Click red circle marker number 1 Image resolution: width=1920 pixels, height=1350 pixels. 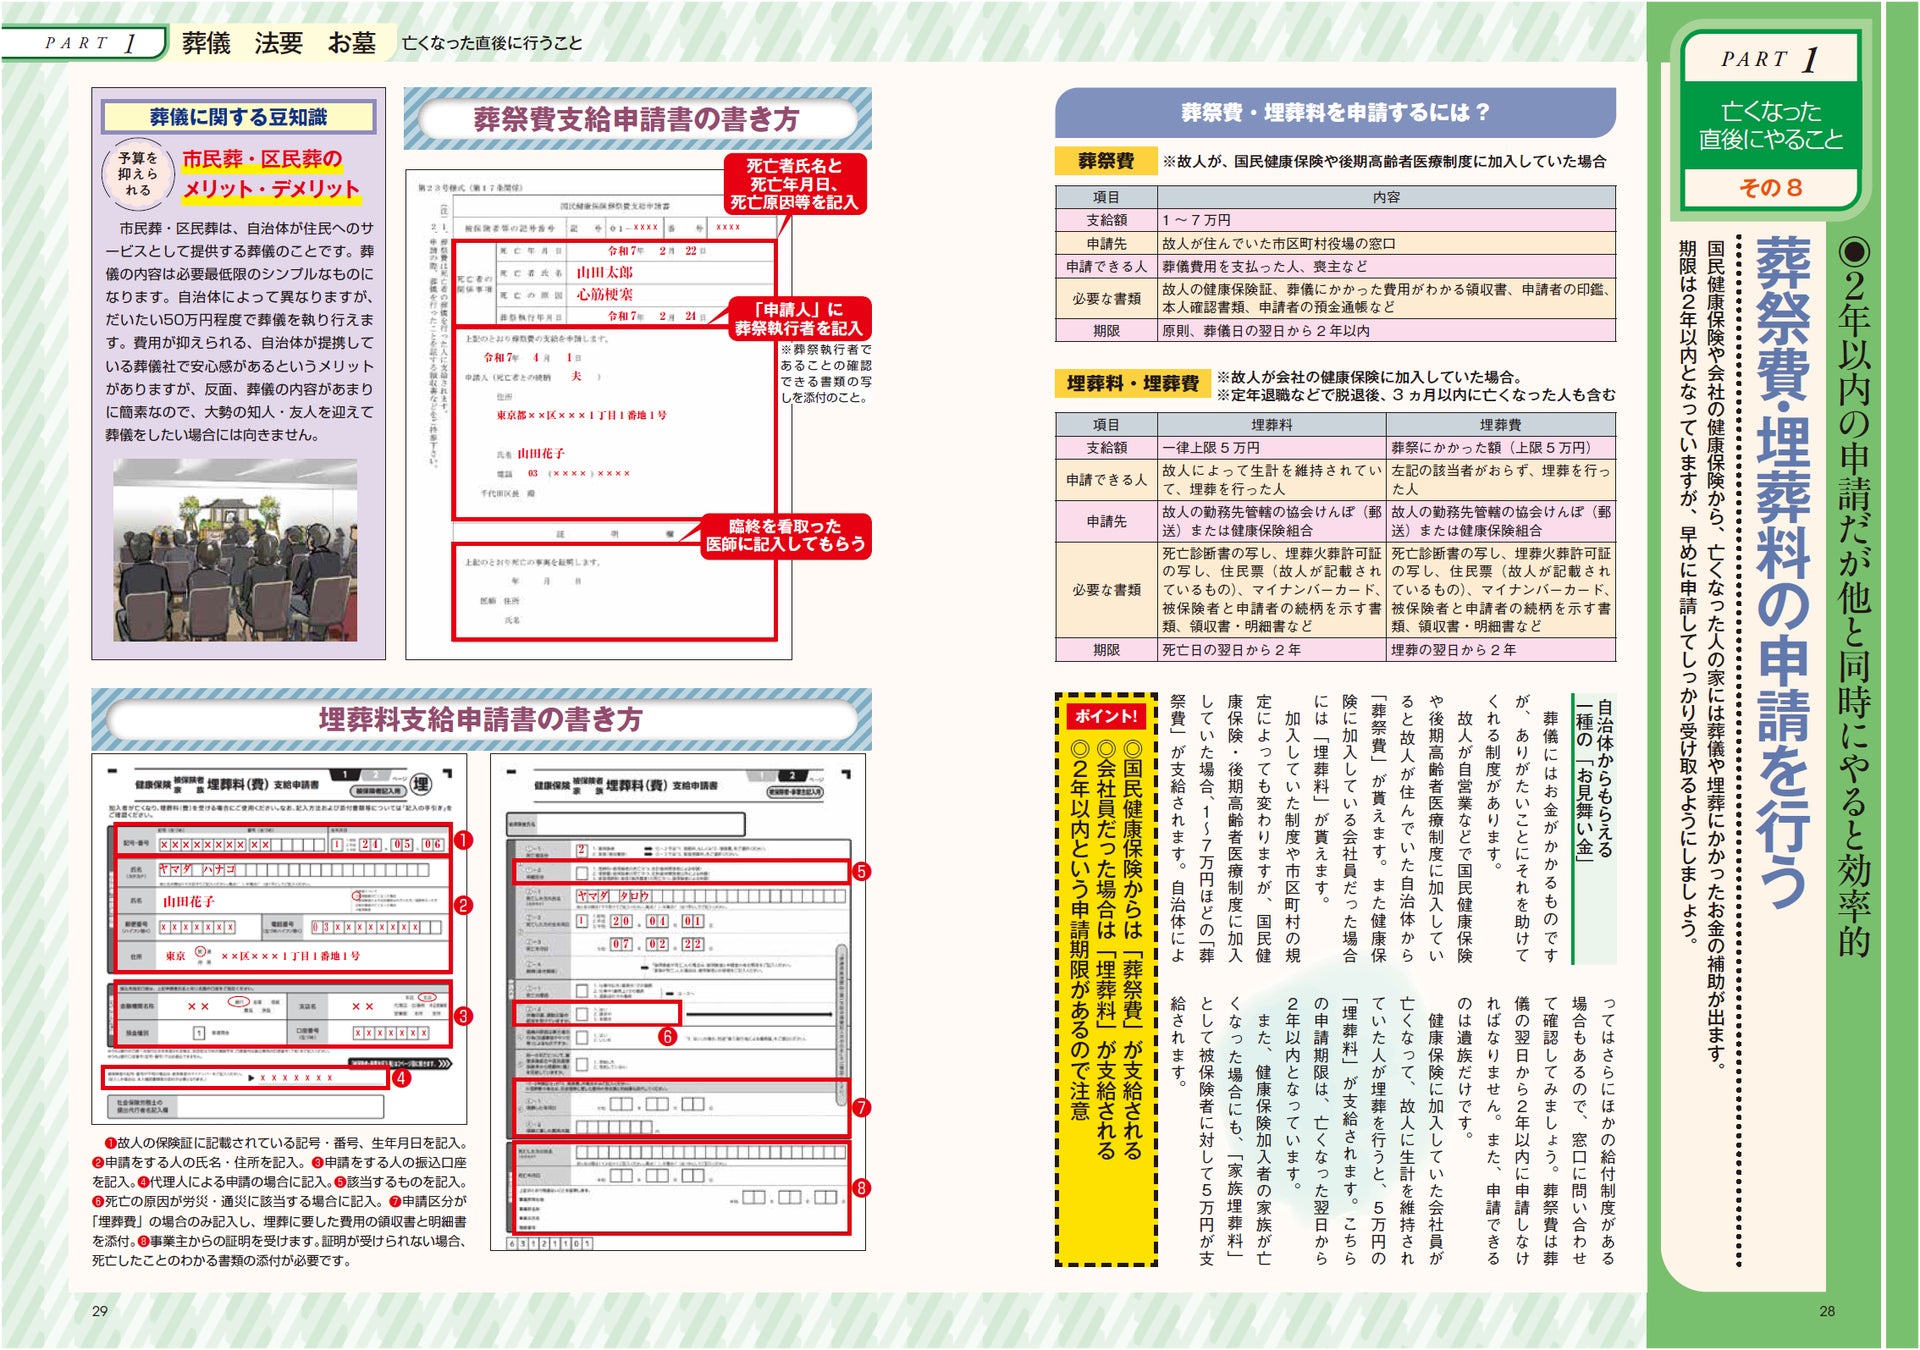point(463,840)
